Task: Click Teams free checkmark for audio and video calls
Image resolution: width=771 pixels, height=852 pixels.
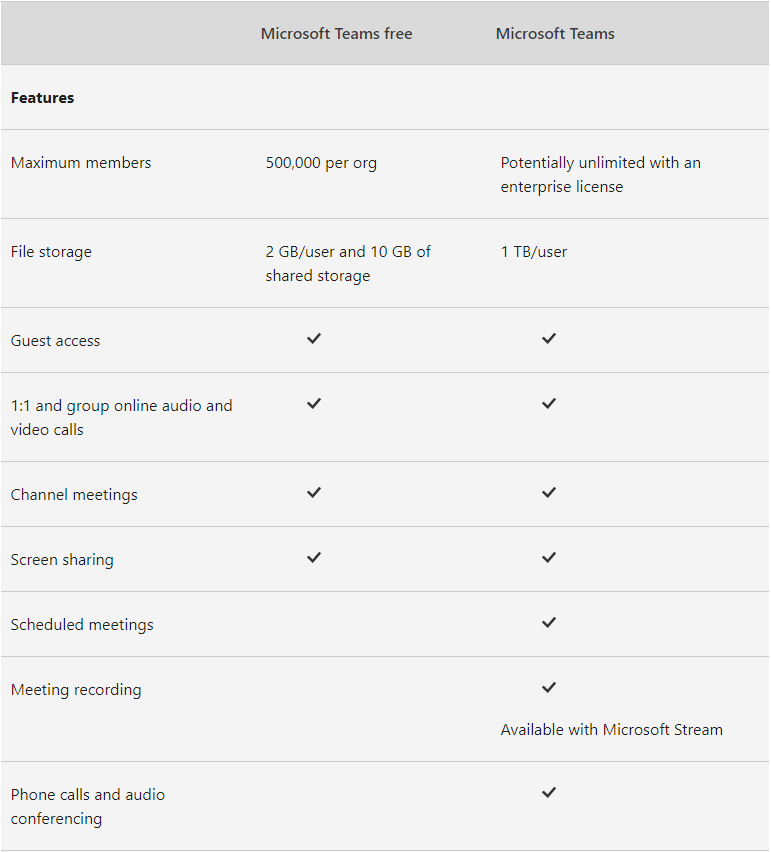Action: [x=314, y=404]
